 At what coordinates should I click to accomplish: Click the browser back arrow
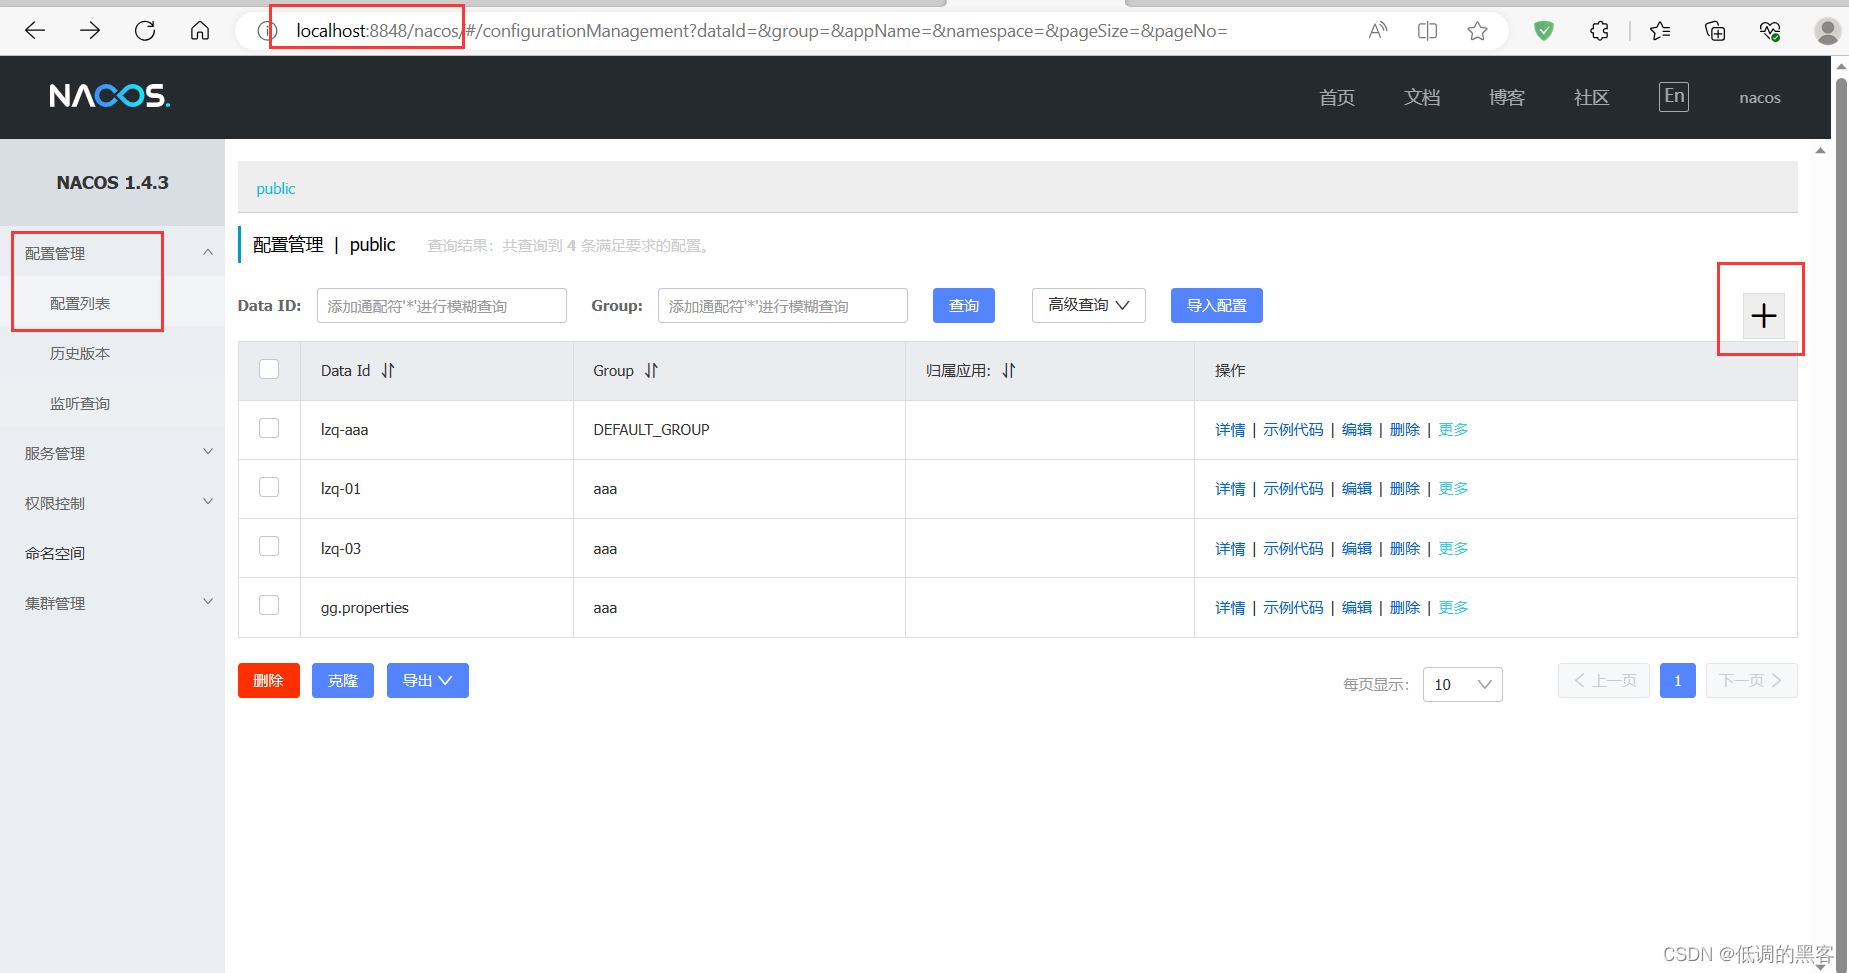coord(35,31)
